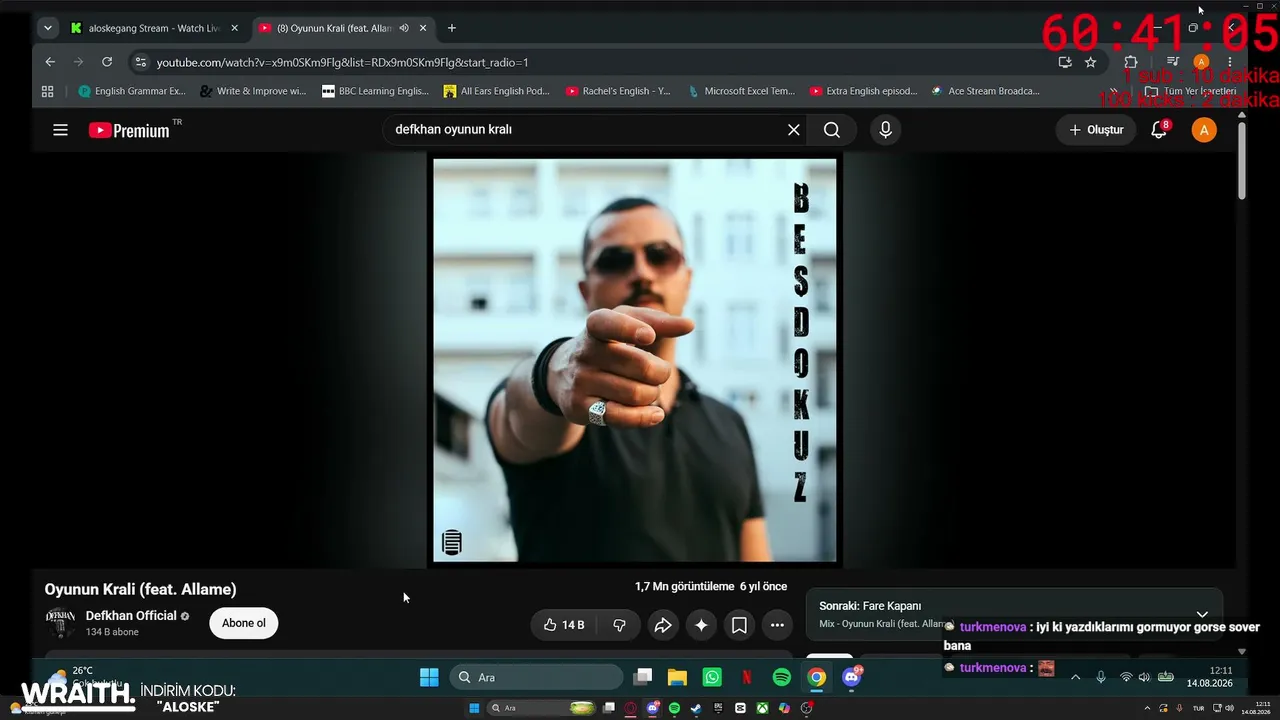Close the Oyunun Krali YouTube tab
1280x720 pixels.
[x=423, y=28]
